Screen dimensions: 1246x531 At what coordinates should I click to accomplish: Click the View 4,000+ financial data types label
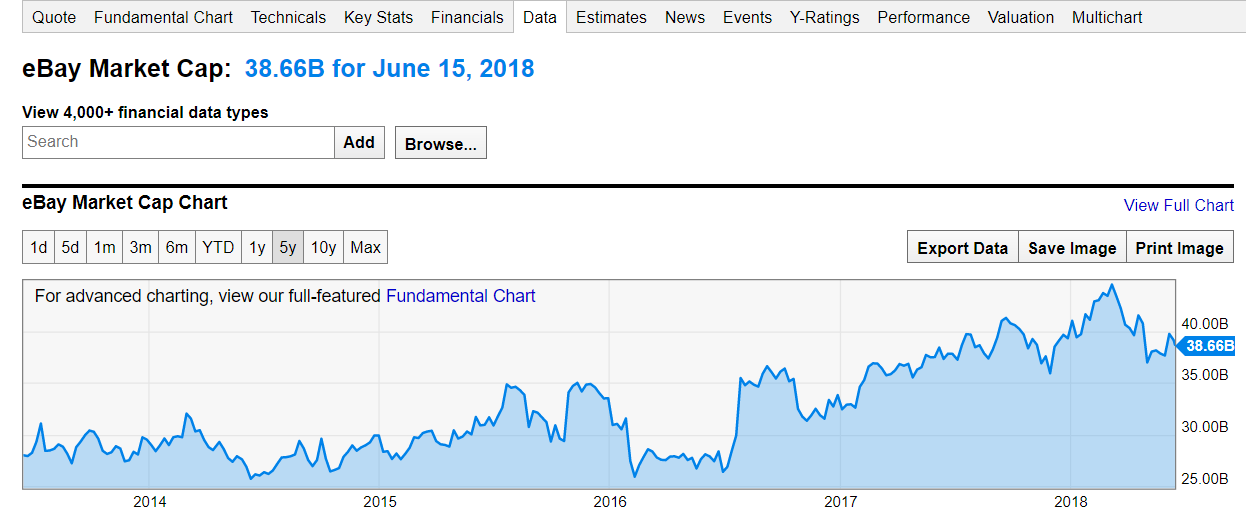[145, 112]
